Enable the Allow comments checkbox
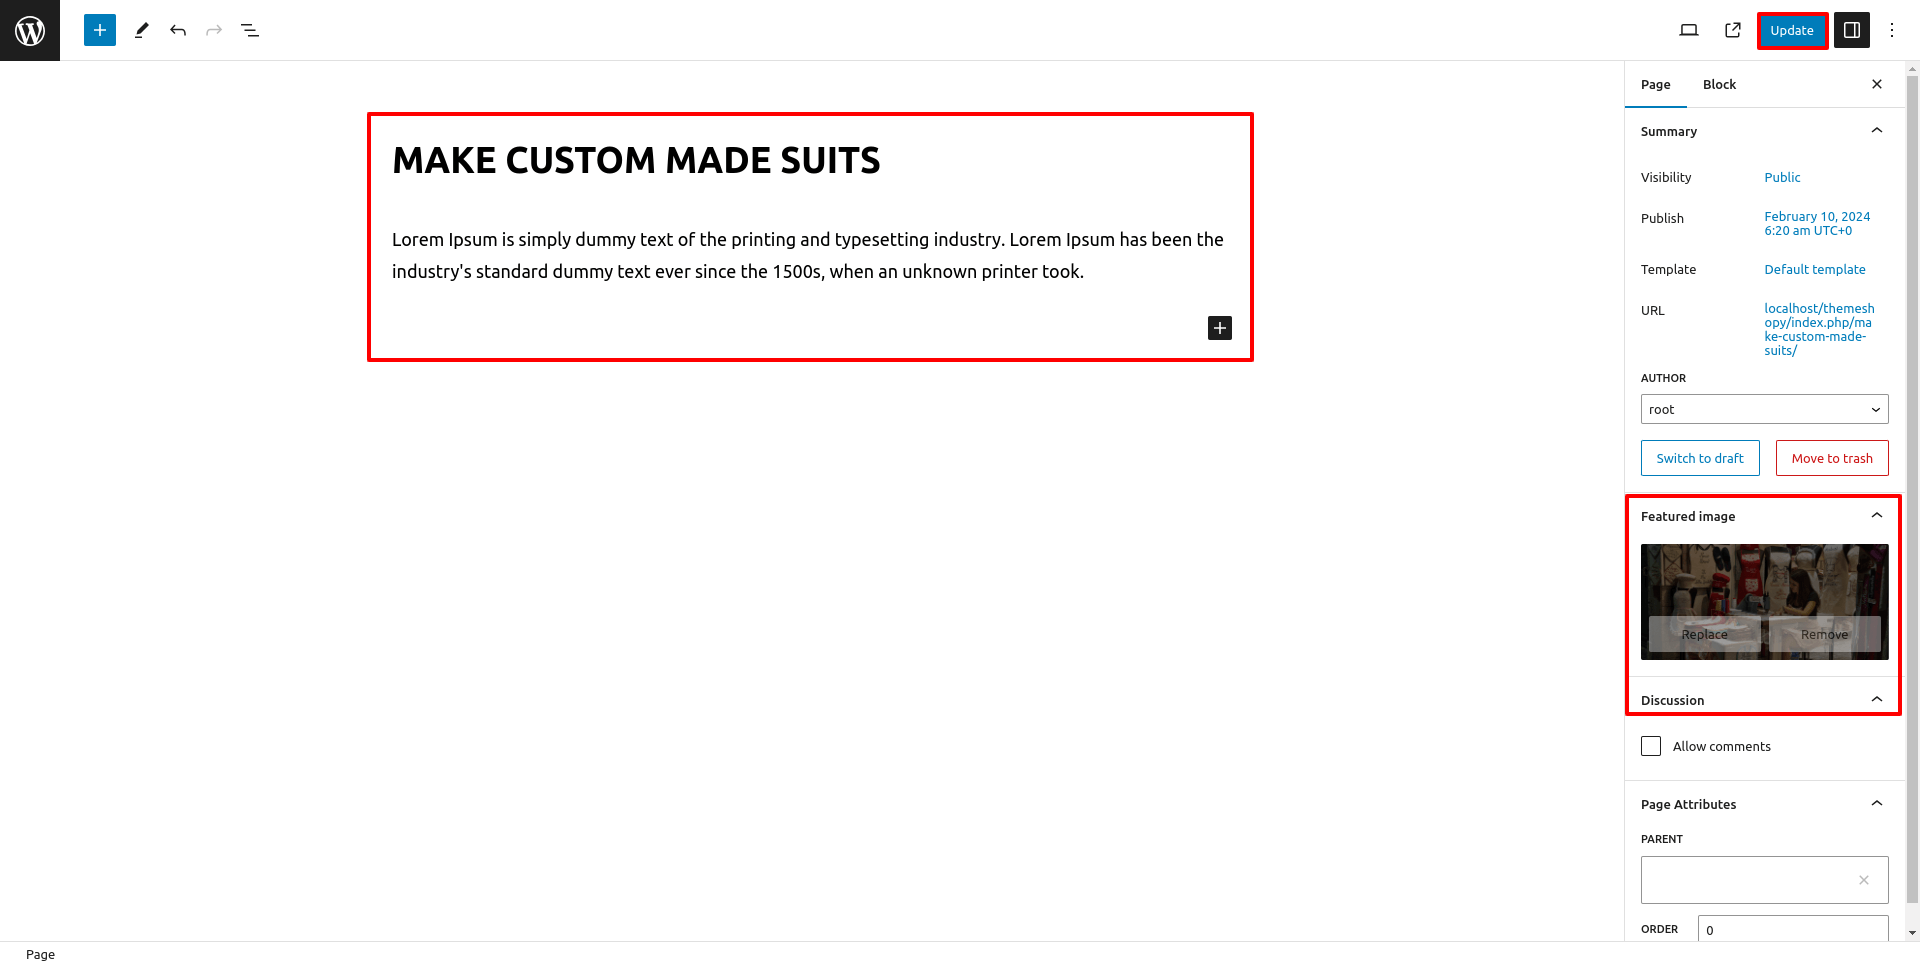Image resolution: width=1920 pixels, height=966 pixels. 1651,746
